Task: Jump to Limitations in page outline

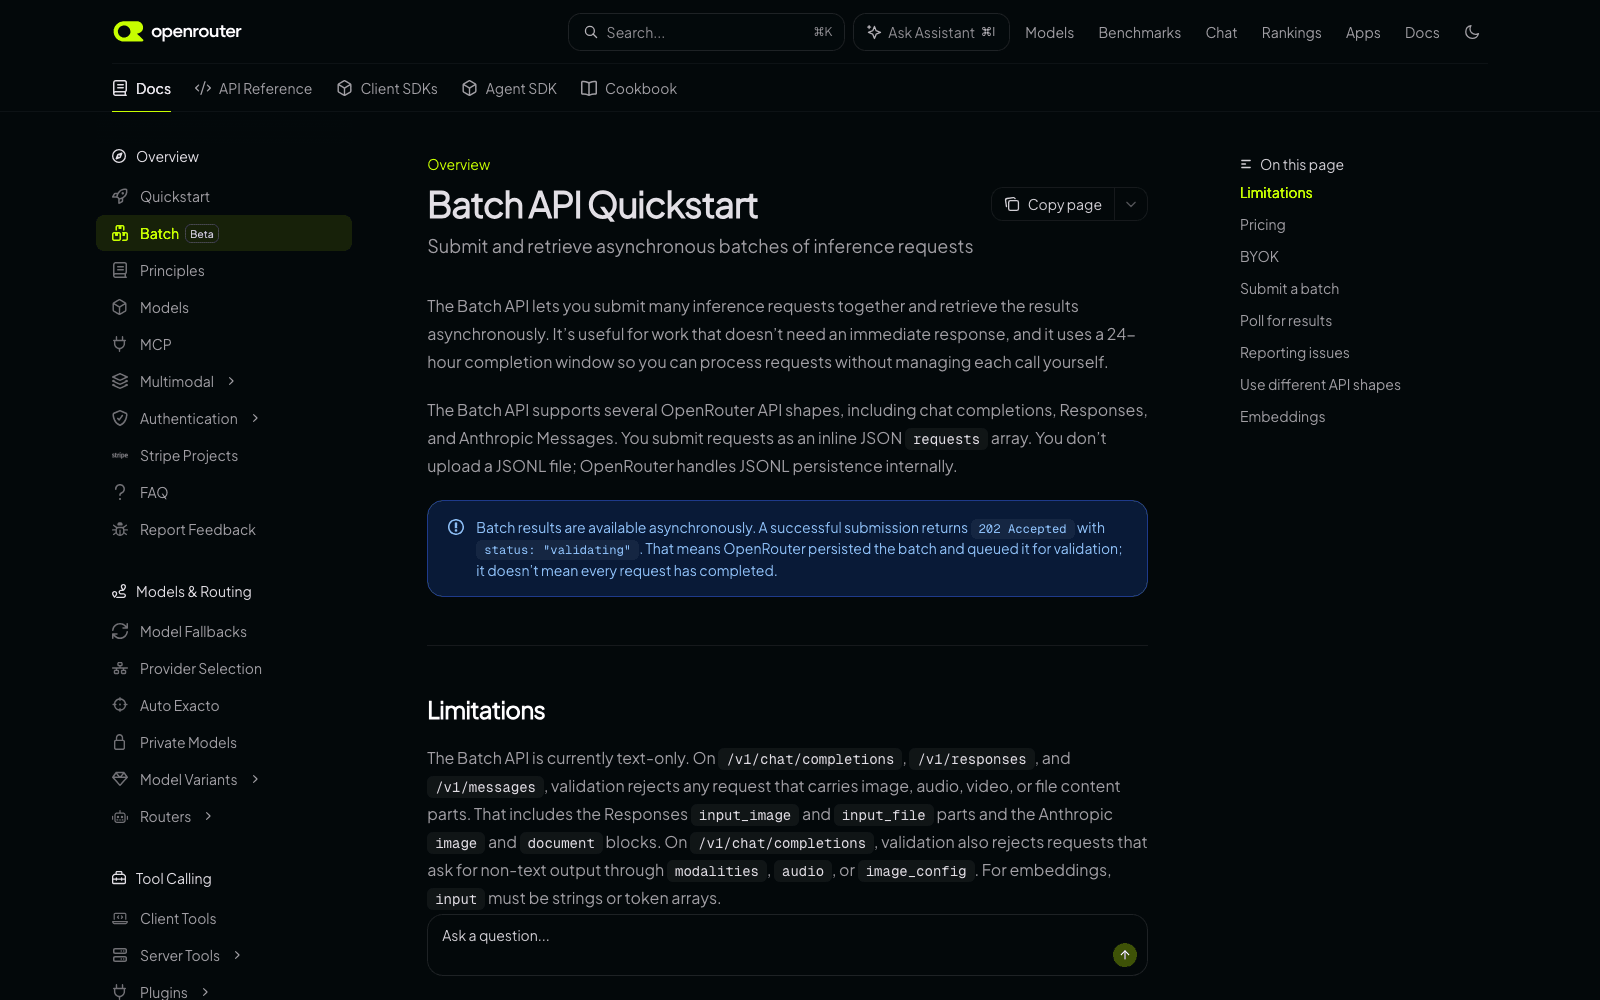Action: (1276, 193)
